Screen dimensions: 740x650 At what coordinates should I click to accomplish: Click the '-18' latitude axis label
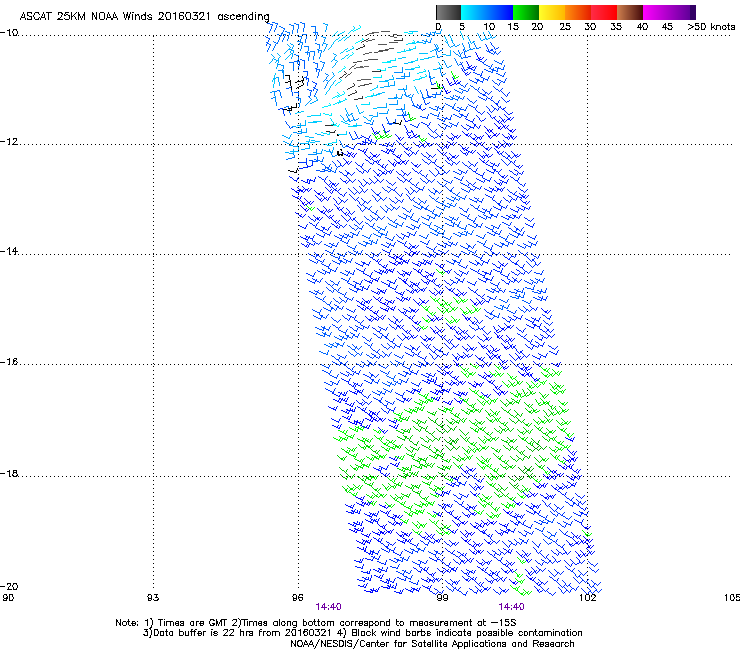click(9, 473)
